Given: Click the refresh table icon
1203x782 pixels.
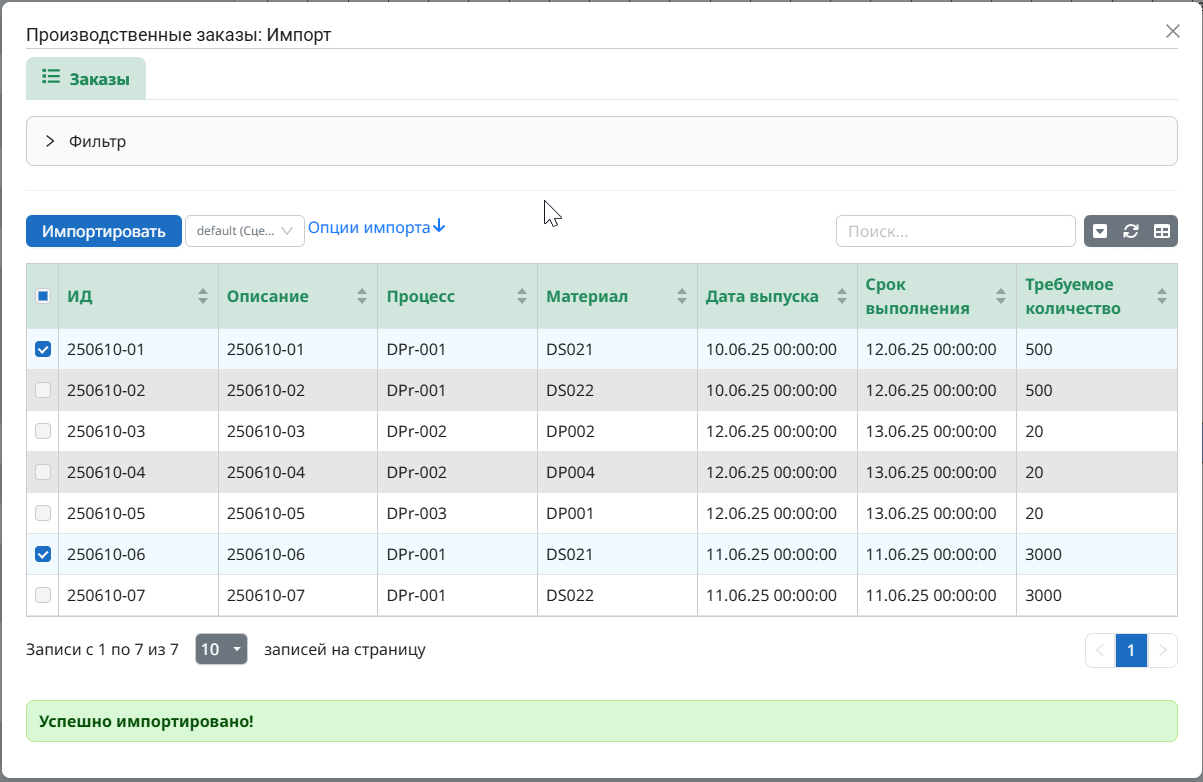Looking at the screenshot, I should pyautogui.click(x=1131, y=231).
